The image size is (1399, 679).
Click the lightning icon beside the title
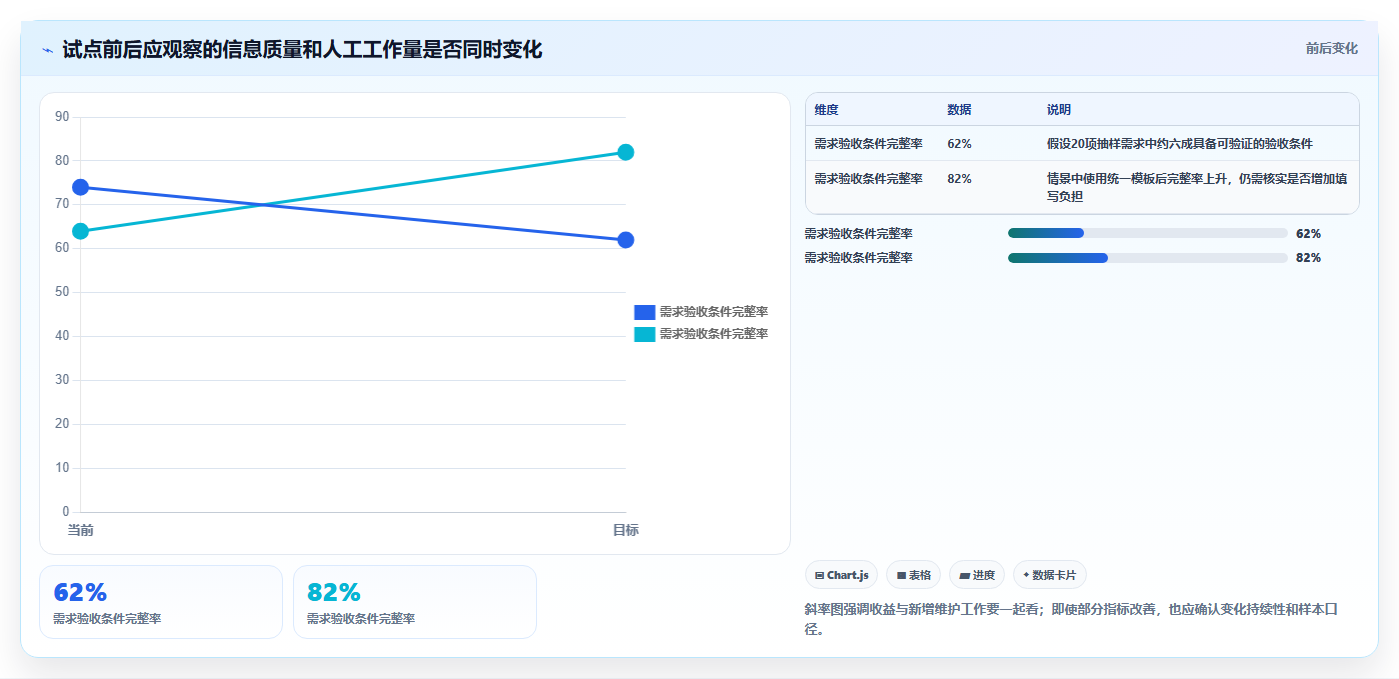(x=48, y=50)
